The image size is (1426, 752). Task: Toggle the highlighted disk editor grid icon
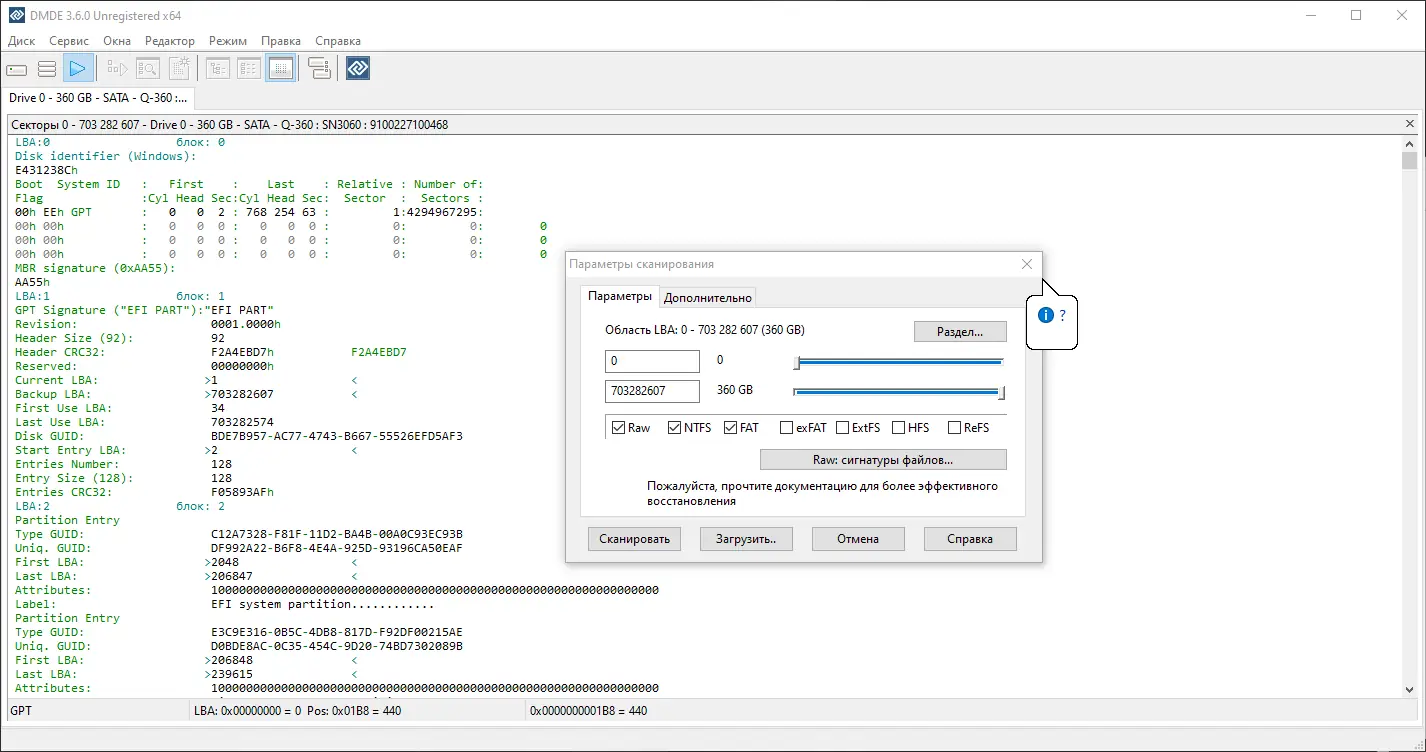pyautogui.click(x=281, y=69)
